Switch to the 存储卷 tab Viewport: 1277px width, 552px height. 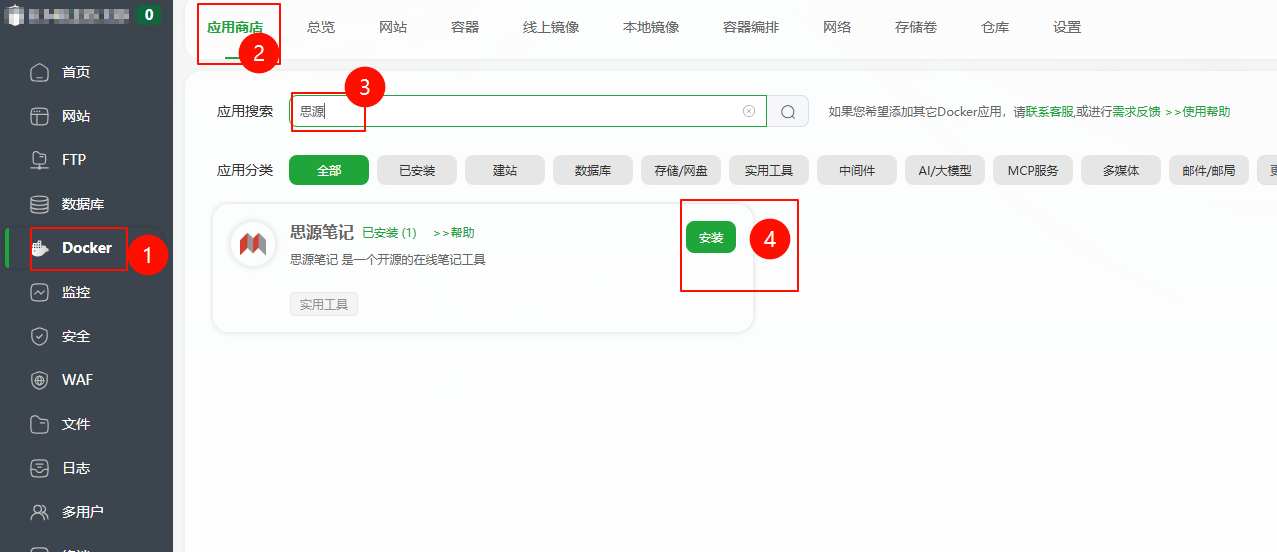(x=916, y=28)
